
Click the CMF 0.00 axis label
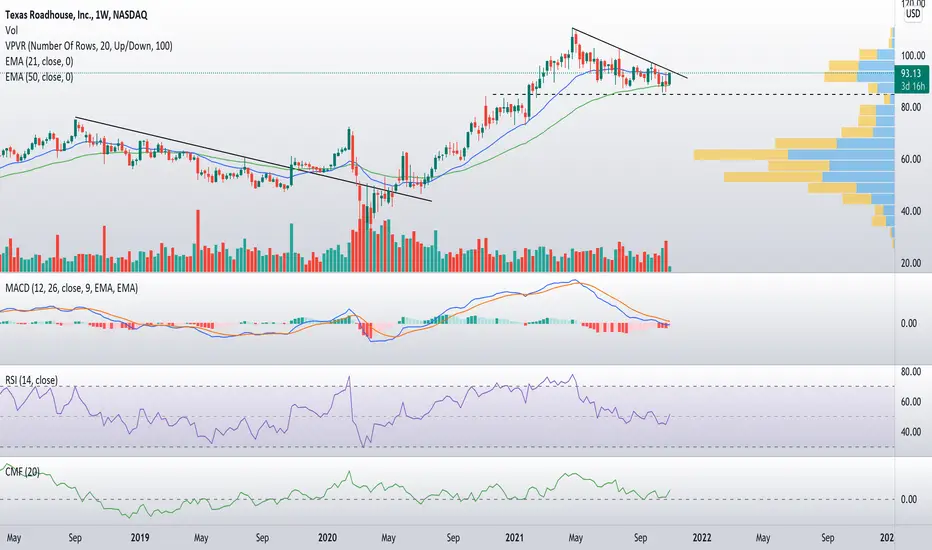tap(909, 499)
